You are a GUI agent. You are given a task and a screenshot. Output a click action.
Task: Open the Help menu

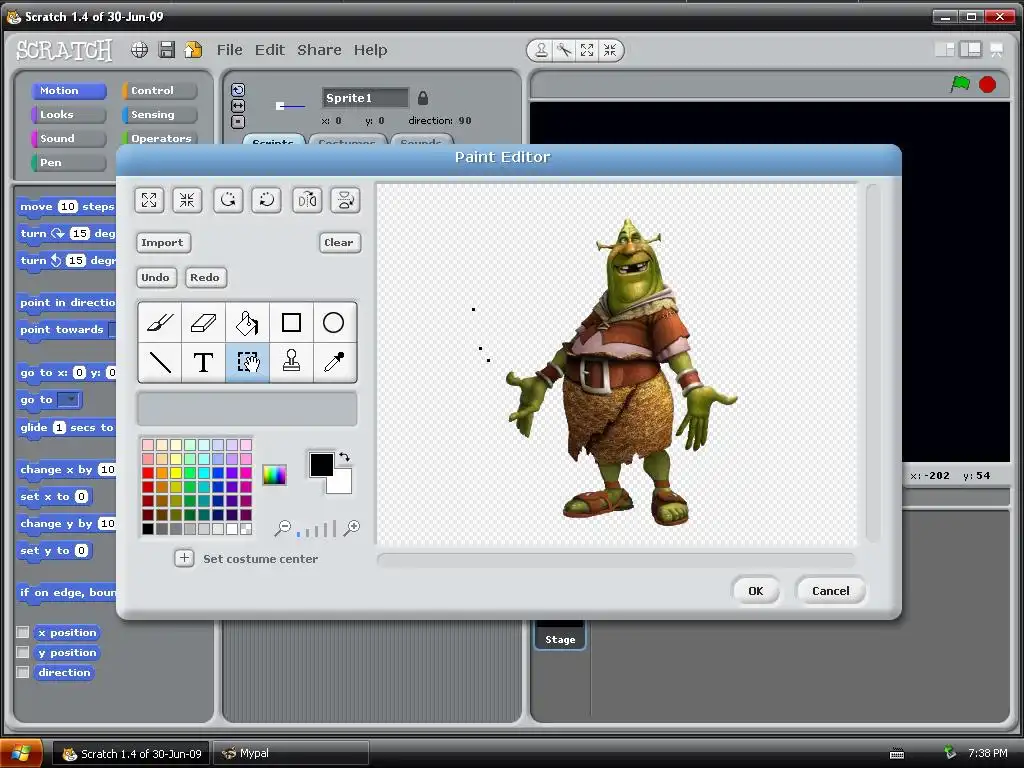coord(370,50)
